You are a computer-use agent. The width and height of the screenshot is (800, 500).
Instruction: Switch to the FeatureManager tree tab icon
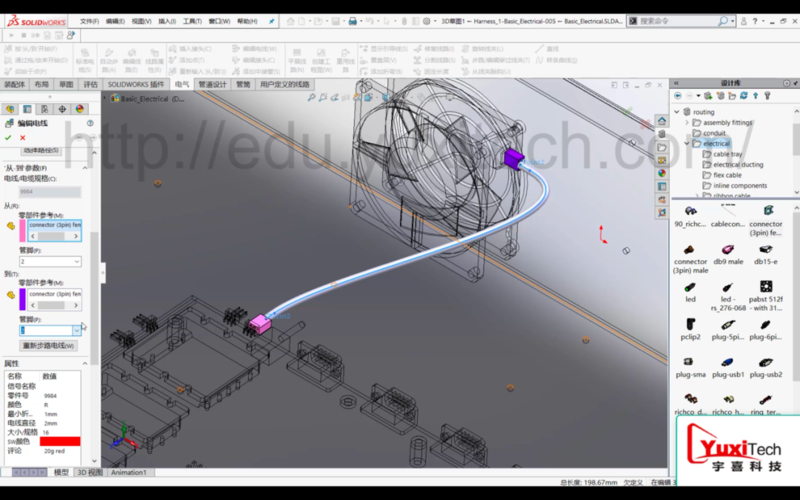tap(10, 109)
